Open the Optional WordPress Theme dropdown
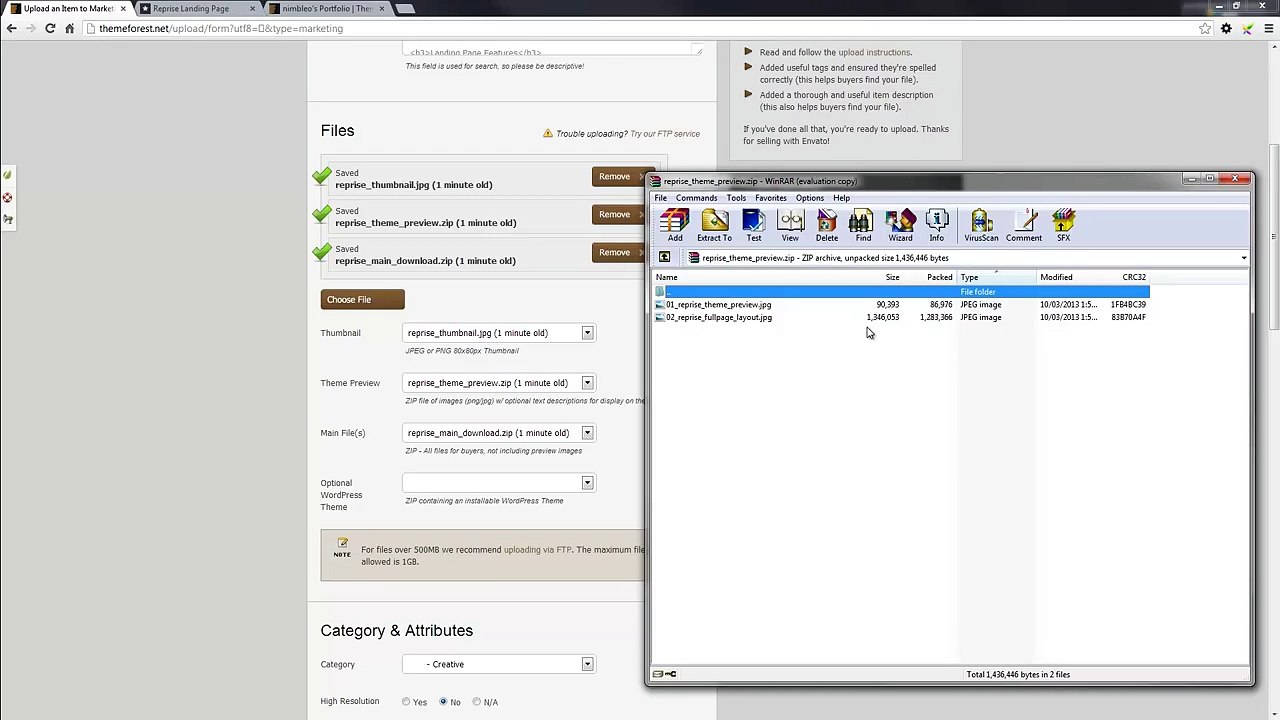 498,483
